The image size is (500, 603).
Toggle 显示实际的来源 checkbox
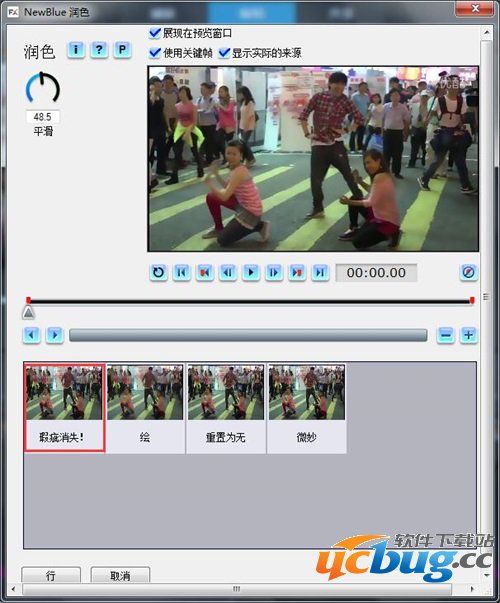click(224, 53)
